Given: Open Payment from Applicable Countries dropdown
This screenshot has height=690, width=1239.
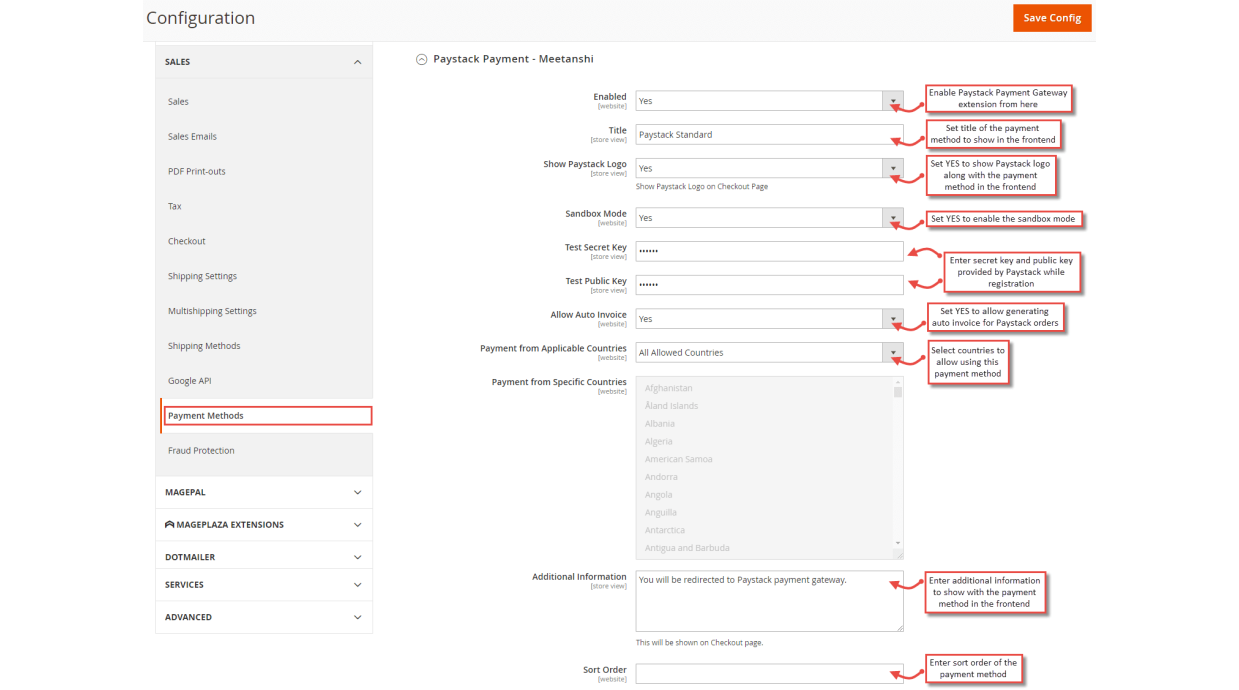Looking at the screenshot, I should (x=769, y=353).
